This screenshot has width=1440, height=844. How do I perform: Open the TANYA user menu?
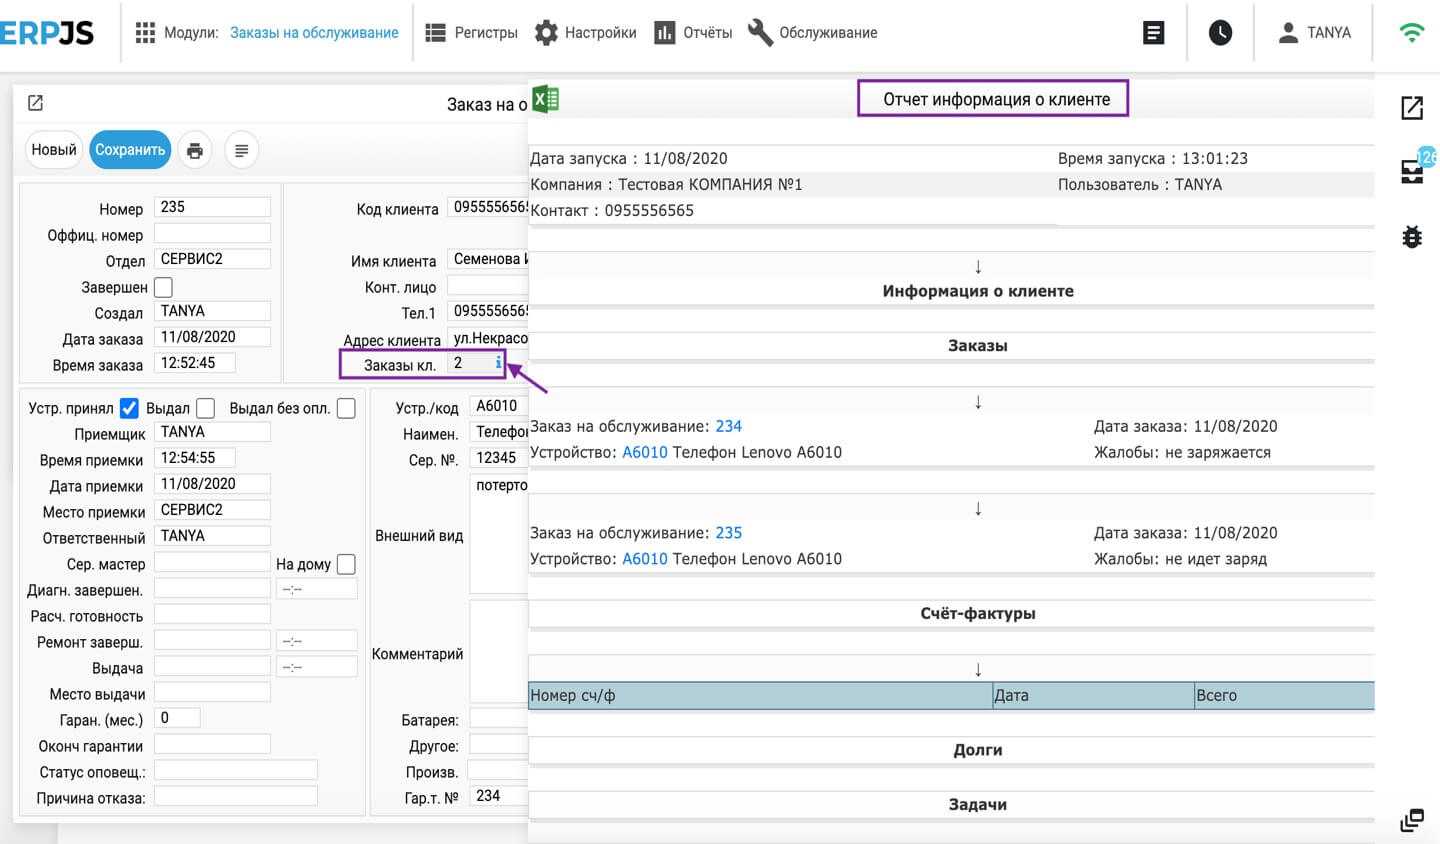tap(1314, 33)
